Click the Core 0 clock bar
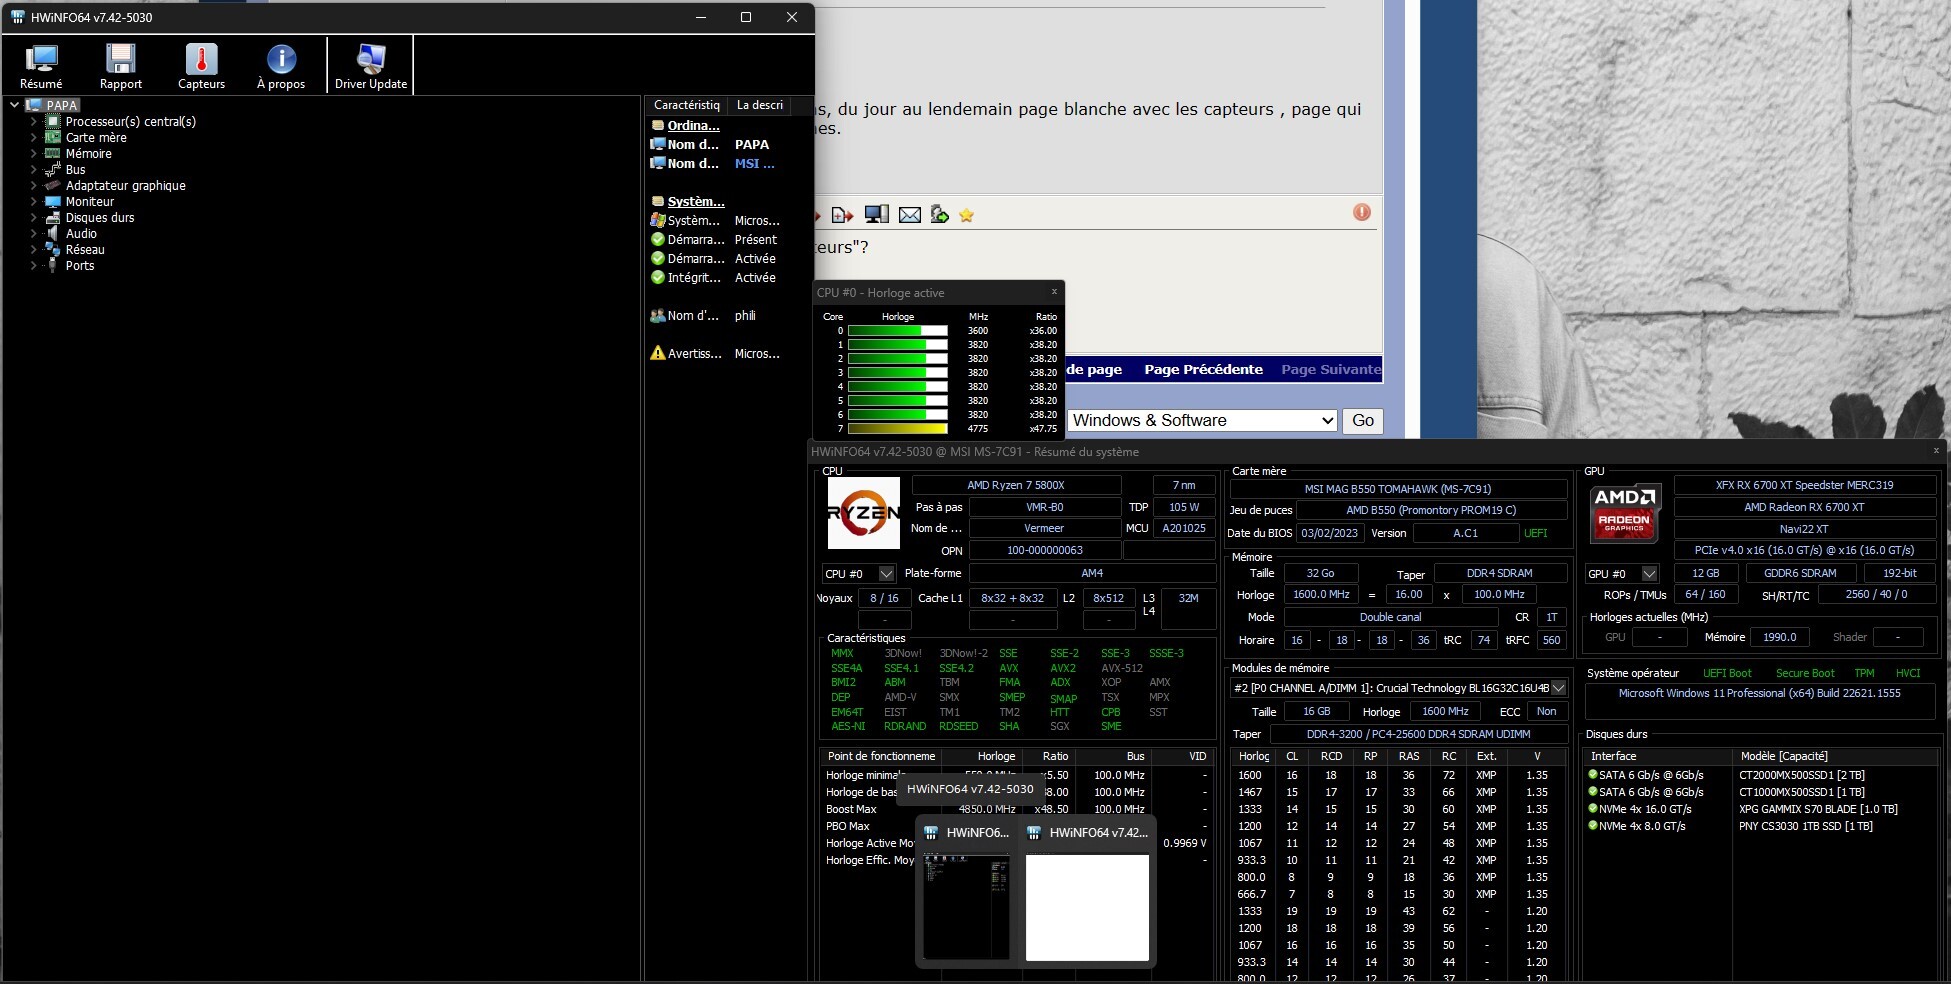This screenshot has height=984, width=1951. 898,331
